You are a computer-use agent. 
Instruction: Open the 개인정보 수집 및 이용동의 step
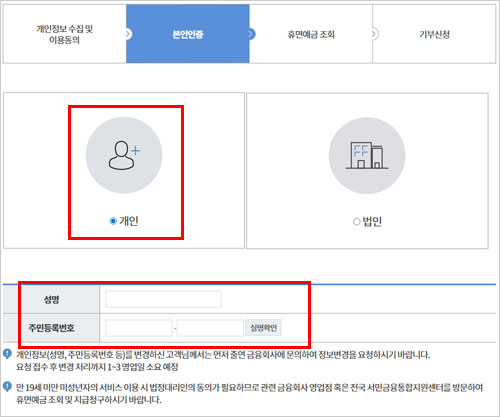tap(64, 34)
